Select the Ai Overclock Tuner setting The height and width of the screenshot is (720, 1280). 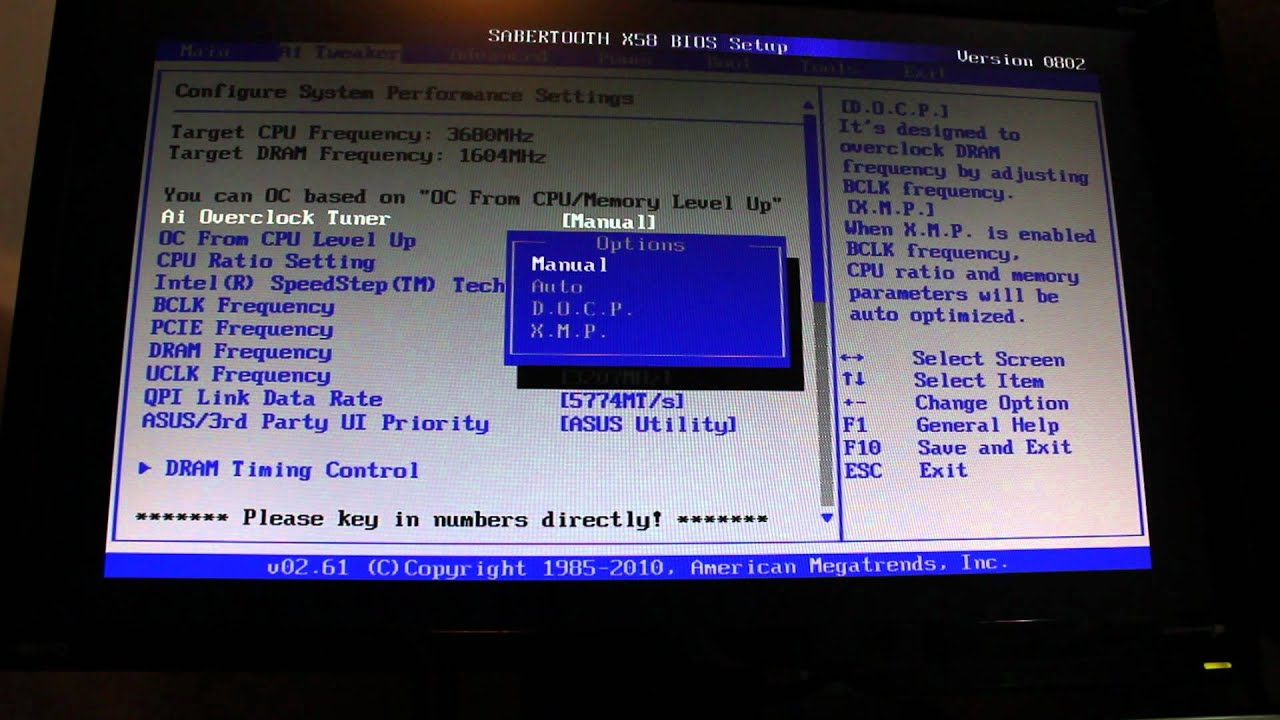tap(276, 217)
